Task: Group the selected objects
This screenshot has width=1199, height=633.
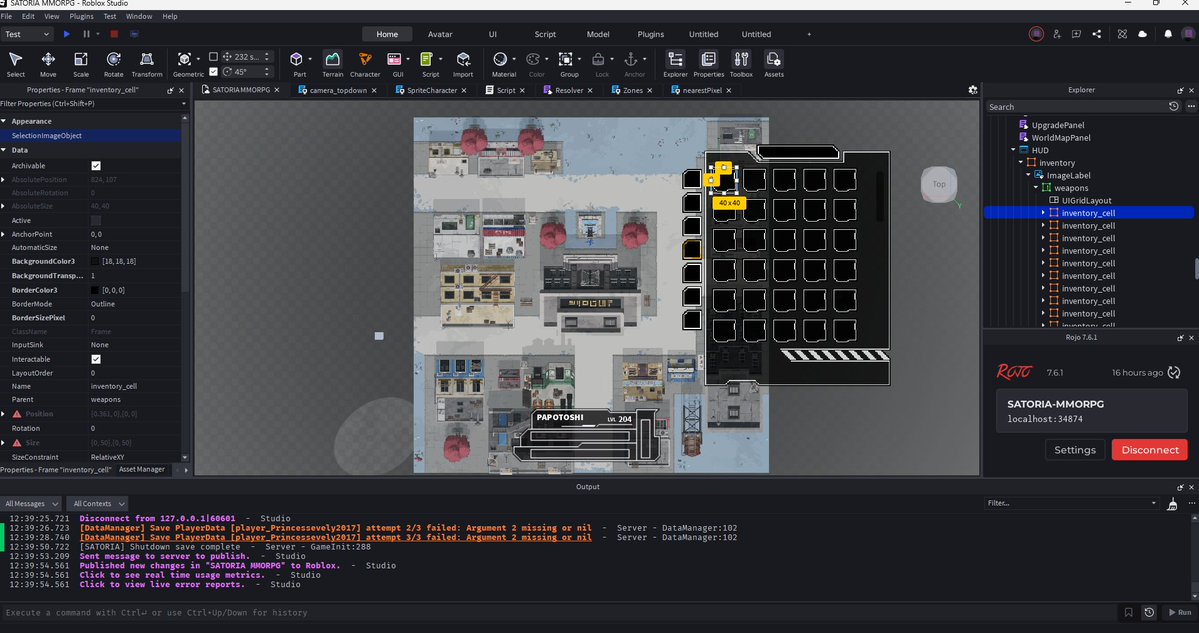Action: [569, 64]
